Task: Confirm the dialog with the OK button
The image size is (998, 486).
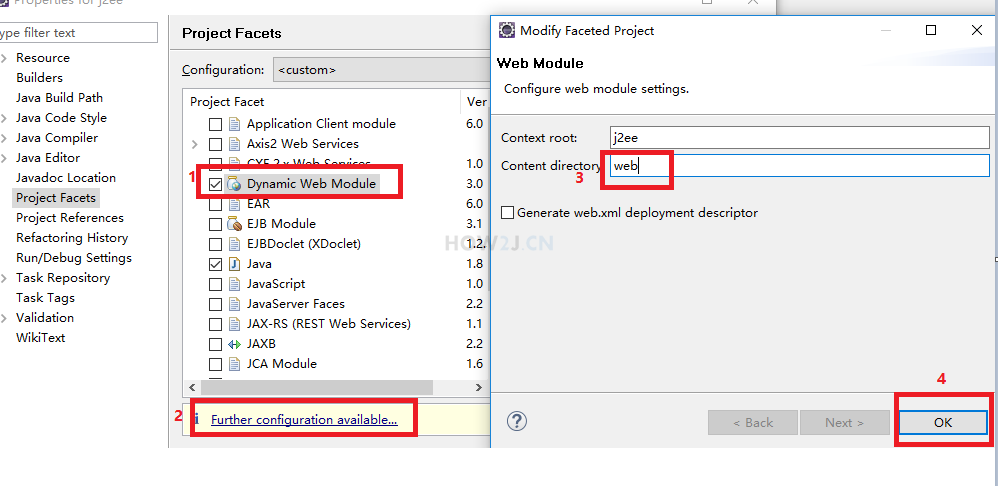Action: tap(943, 422)
